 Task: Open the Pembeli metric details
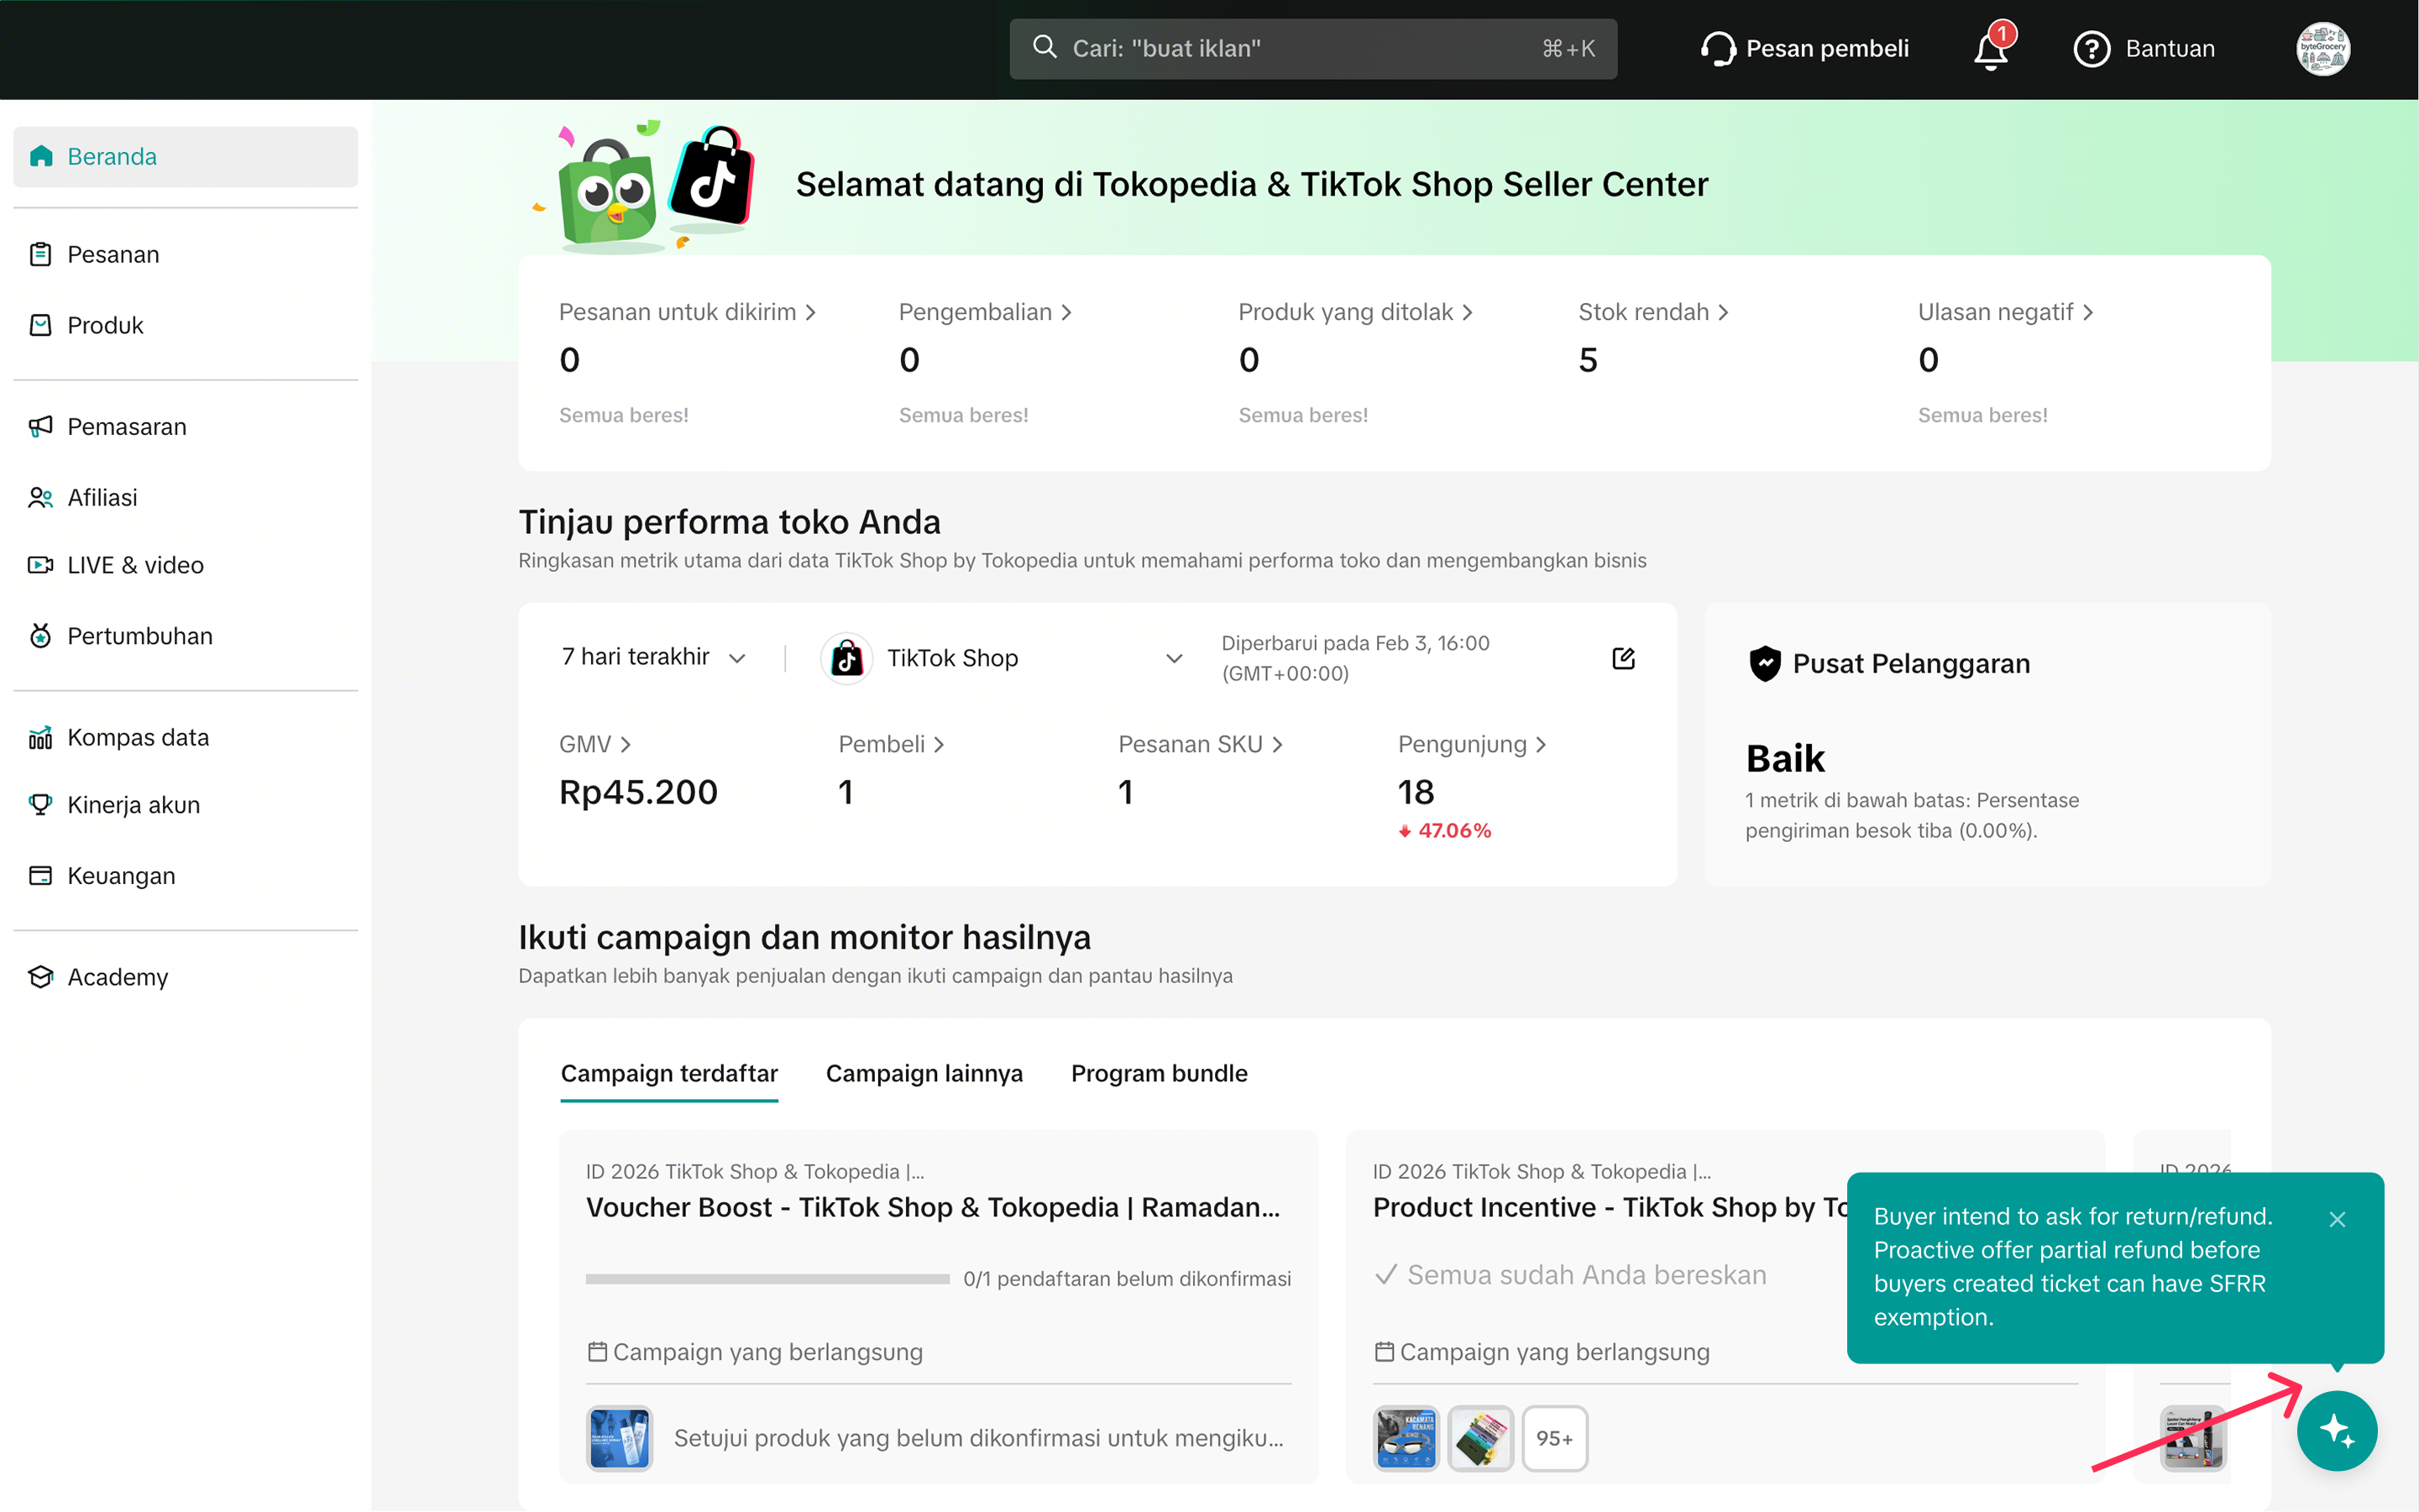(x=891, y=744)
